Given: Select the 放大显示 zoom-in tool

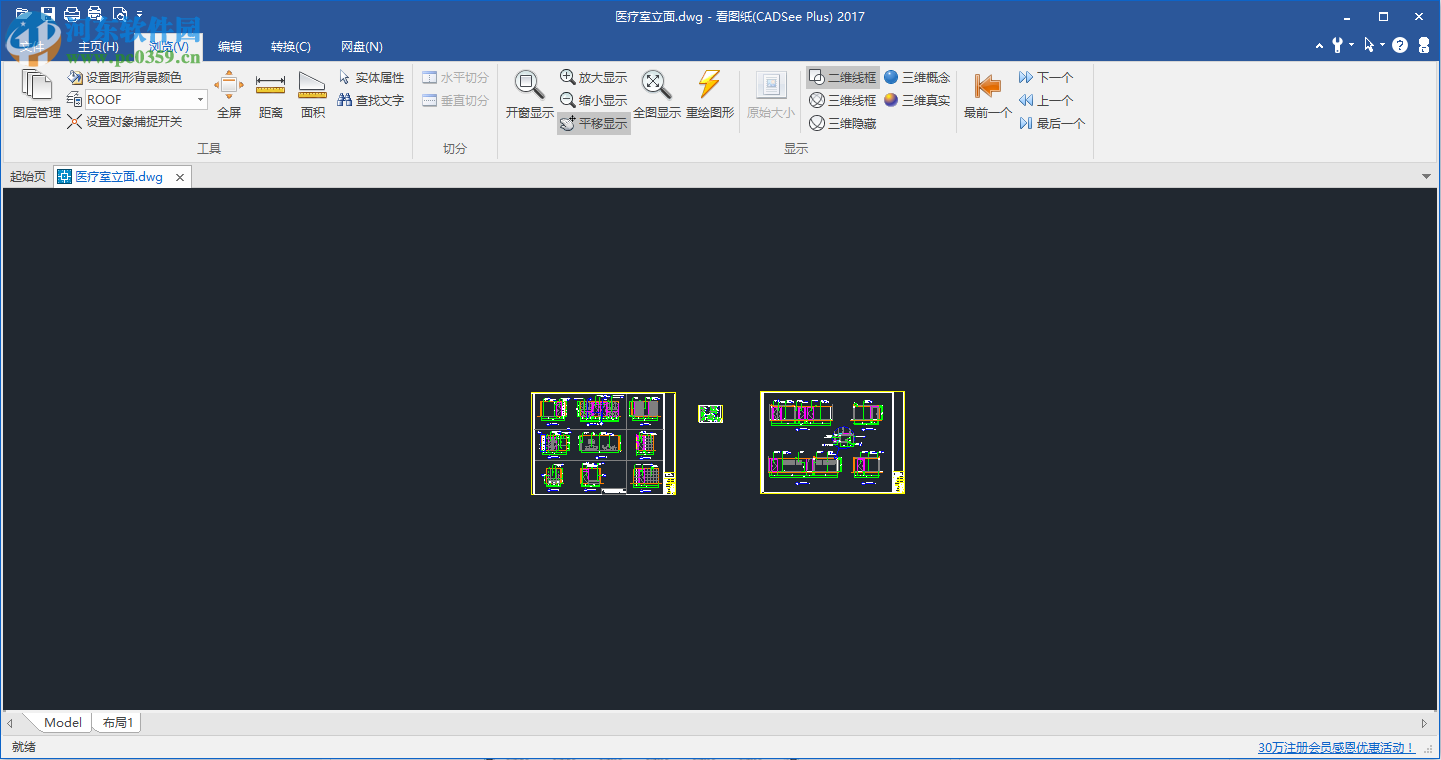Looking at the screenshot, I should [594, 77].
